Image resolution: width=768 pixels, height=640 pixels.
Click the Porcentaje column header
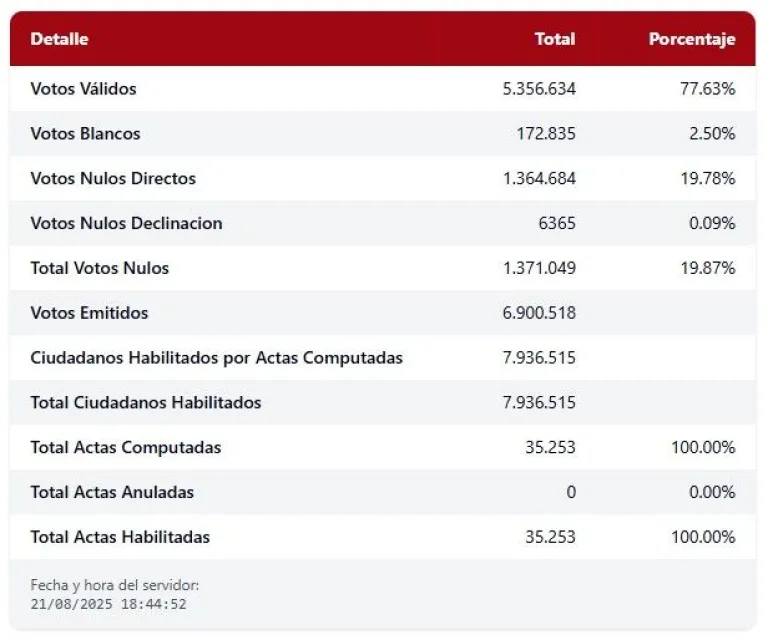(x=691, y=39)
